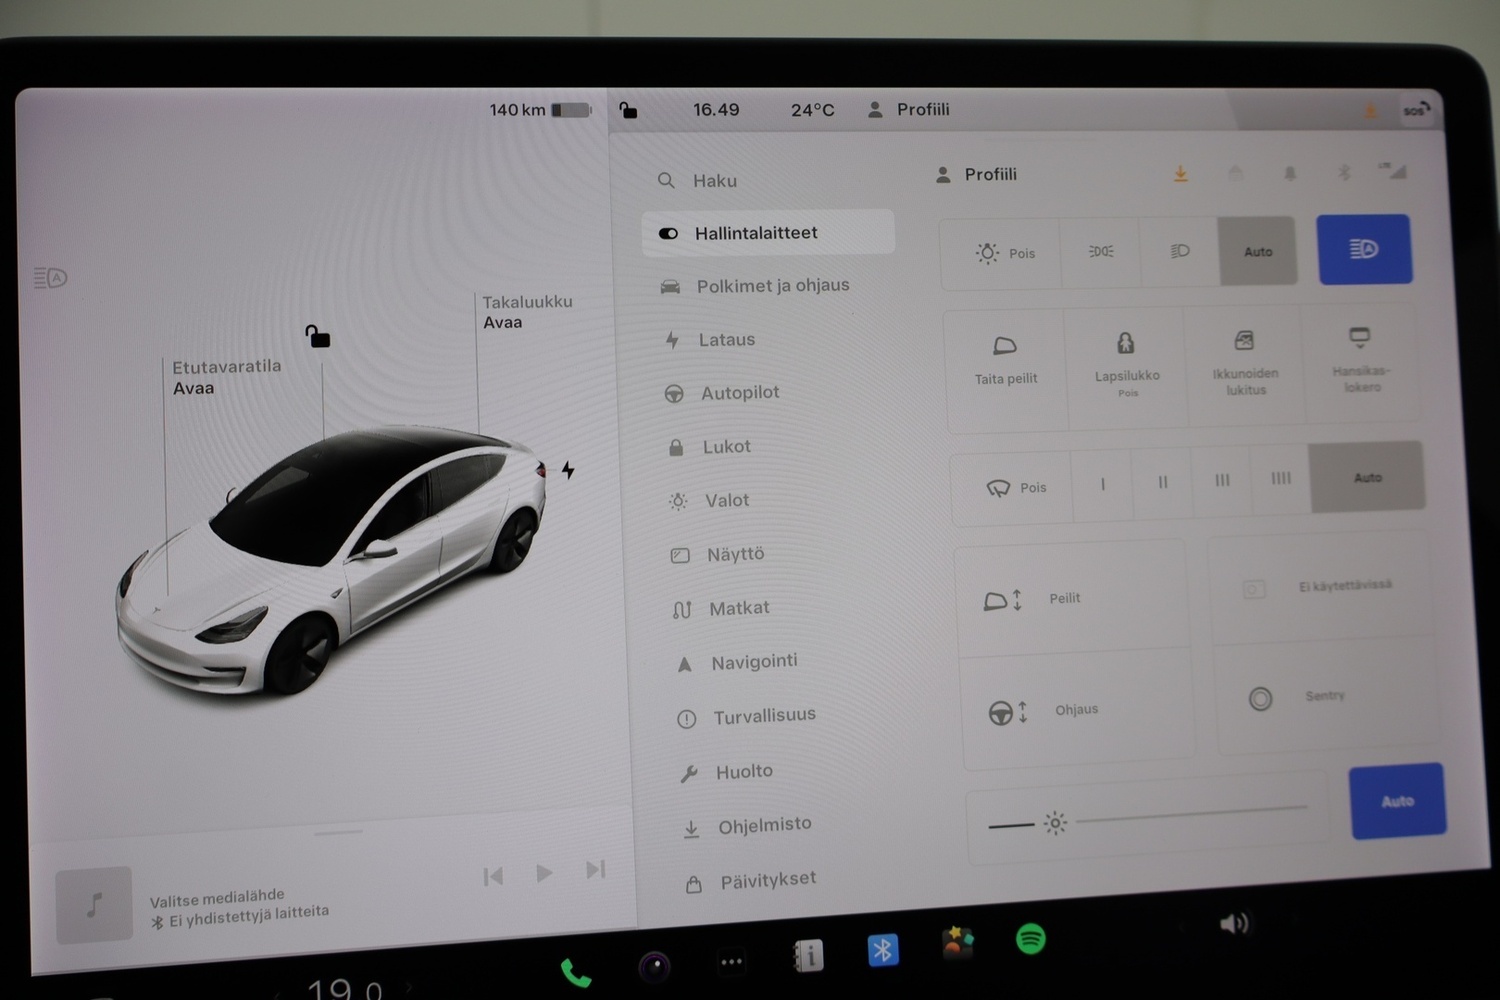
Task: Open the Näyttö display settings
Action: tap(717, 554)
